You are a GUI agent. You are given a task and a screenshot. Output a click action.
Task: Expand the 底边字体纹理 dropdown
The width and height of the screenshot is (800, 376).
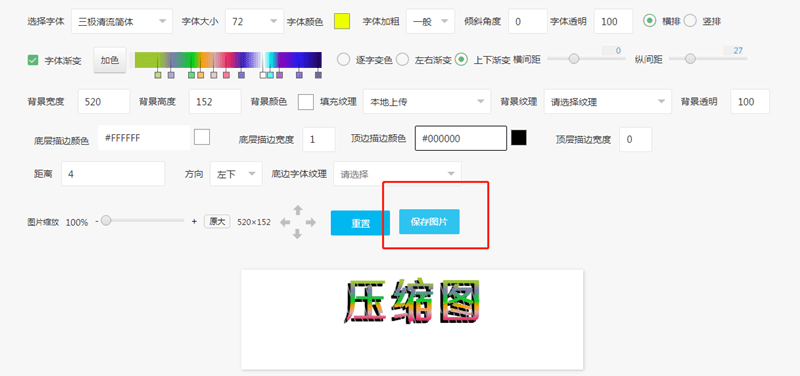397,174
